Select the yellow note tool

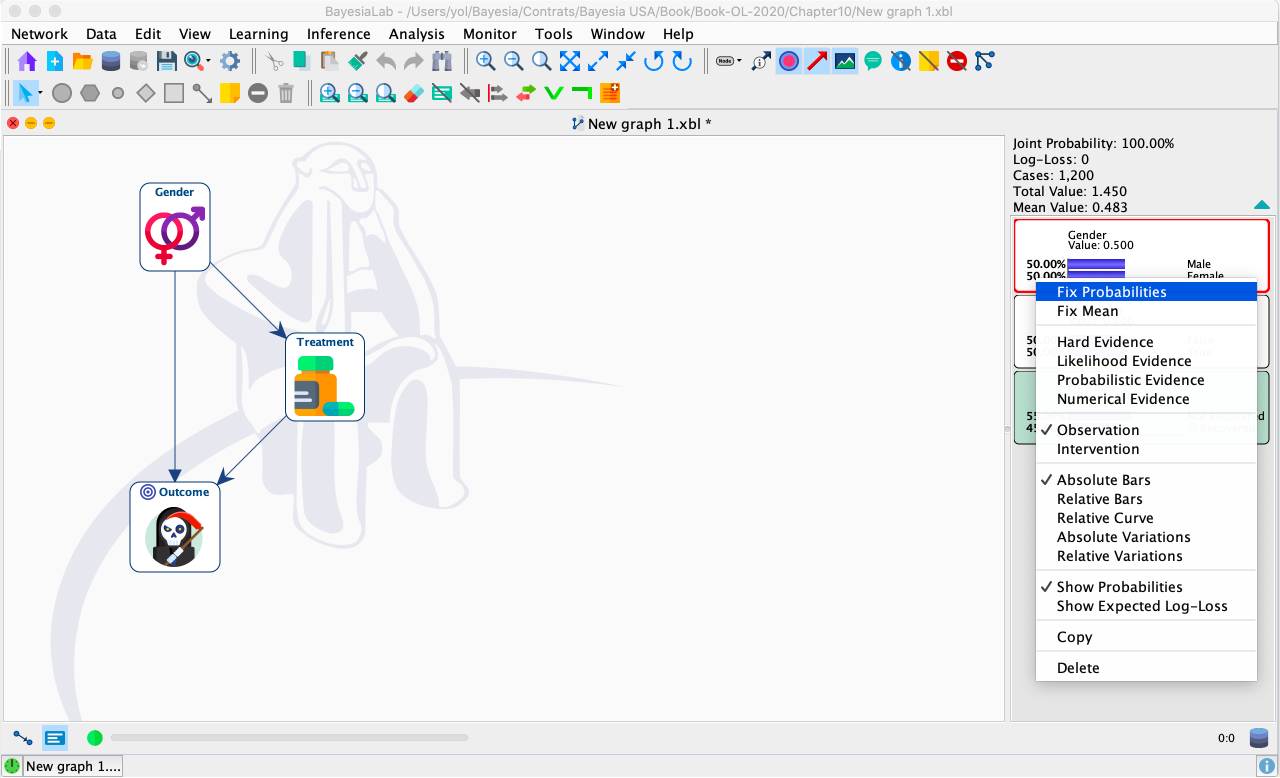[230, 93]
